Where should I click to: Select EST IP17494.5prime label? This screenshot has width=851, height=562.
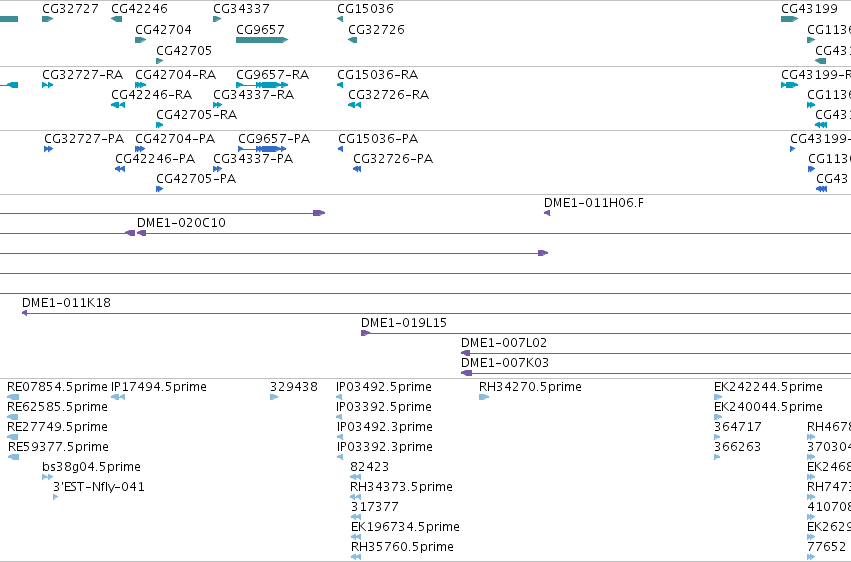pyautogui.click(x=158, y=387)
